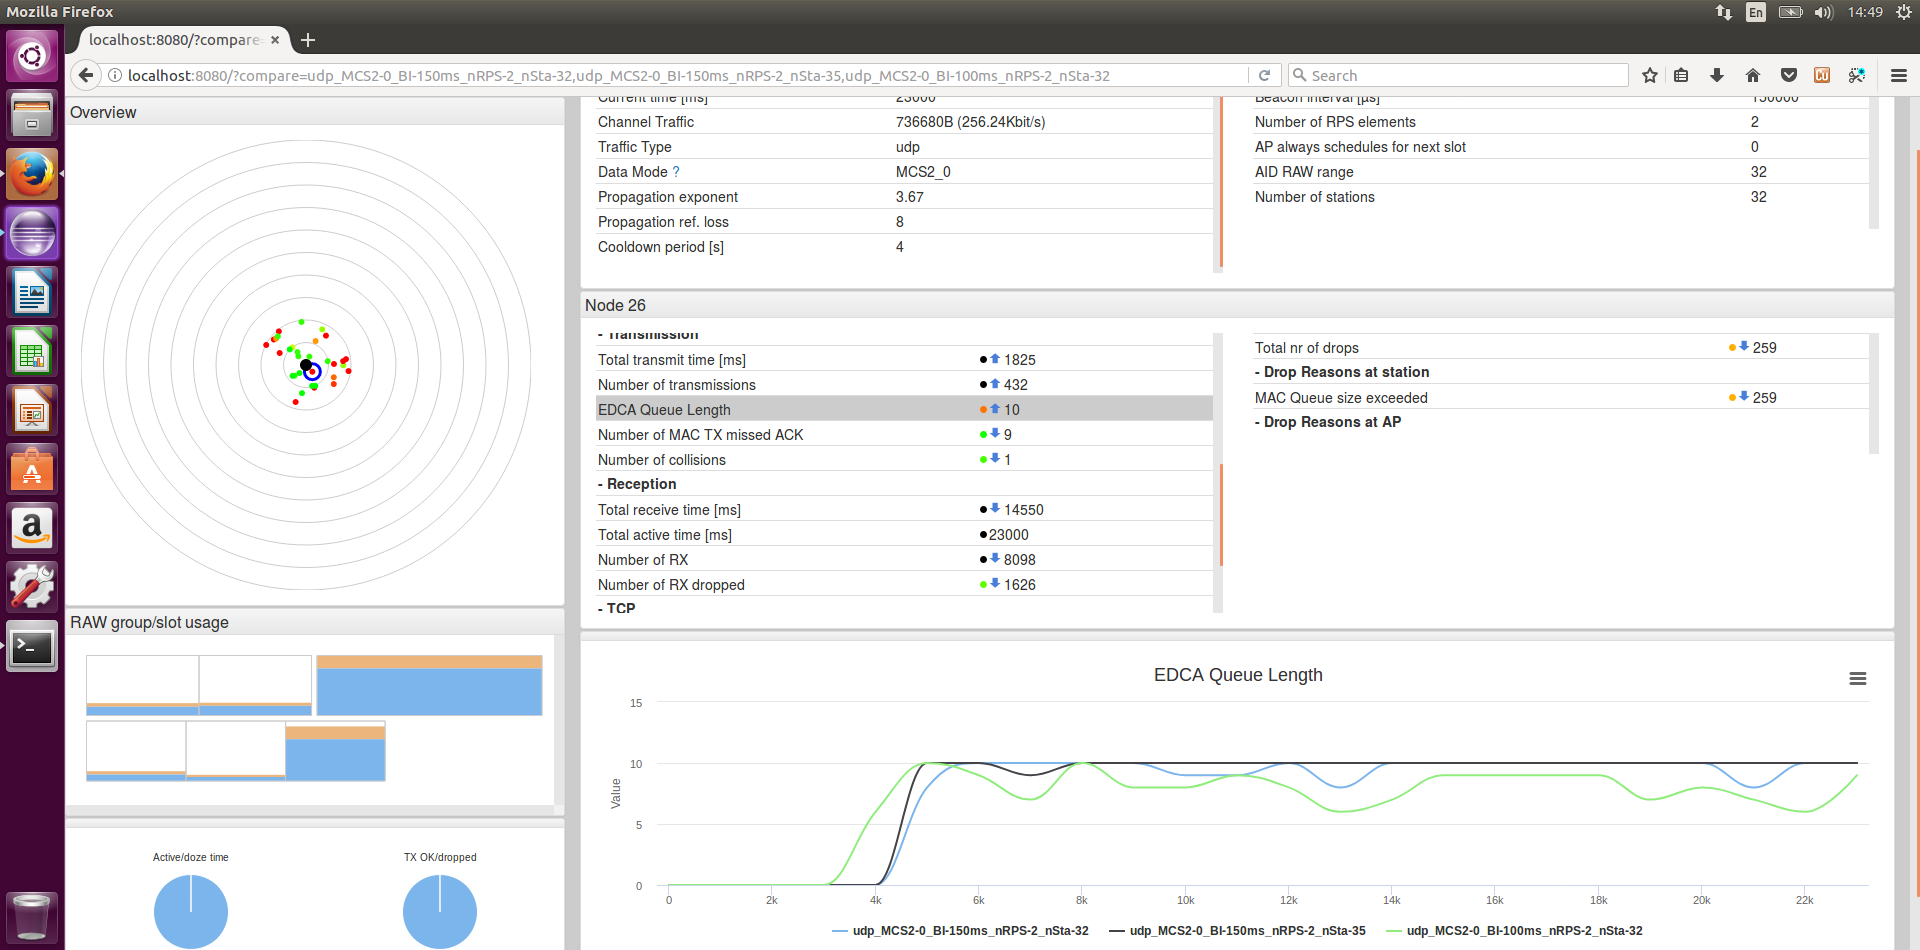1920x950 pixels.
Task: Show site information icon in the address bar
Action: (x=115, y=75)
